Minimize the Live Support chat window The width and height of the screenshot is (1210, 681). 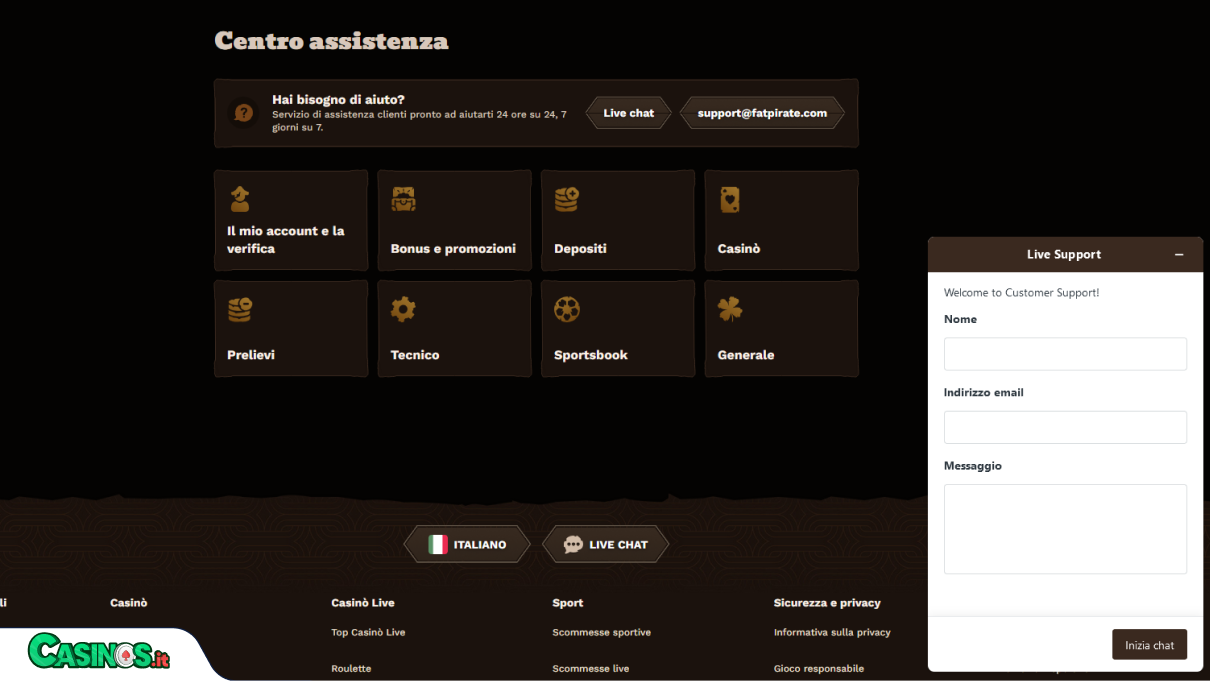click(1179, 255)
